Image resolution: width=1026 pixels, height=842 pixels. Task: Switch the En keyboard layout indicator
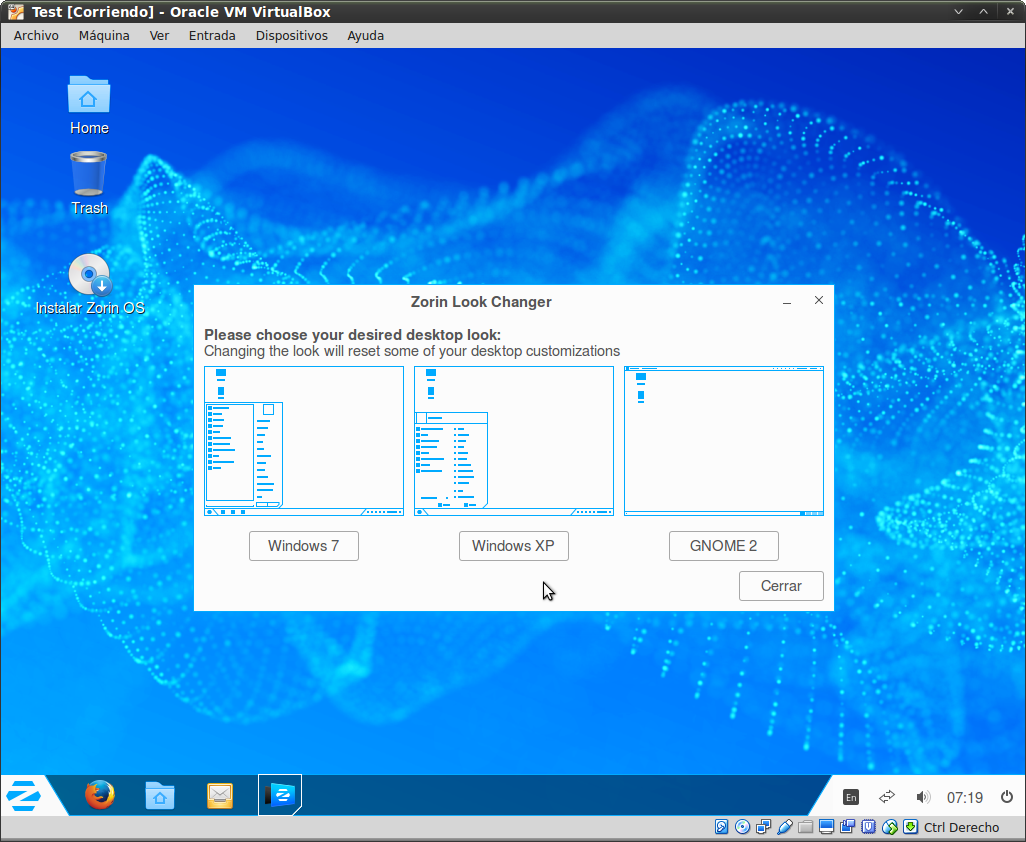point(851,797)
